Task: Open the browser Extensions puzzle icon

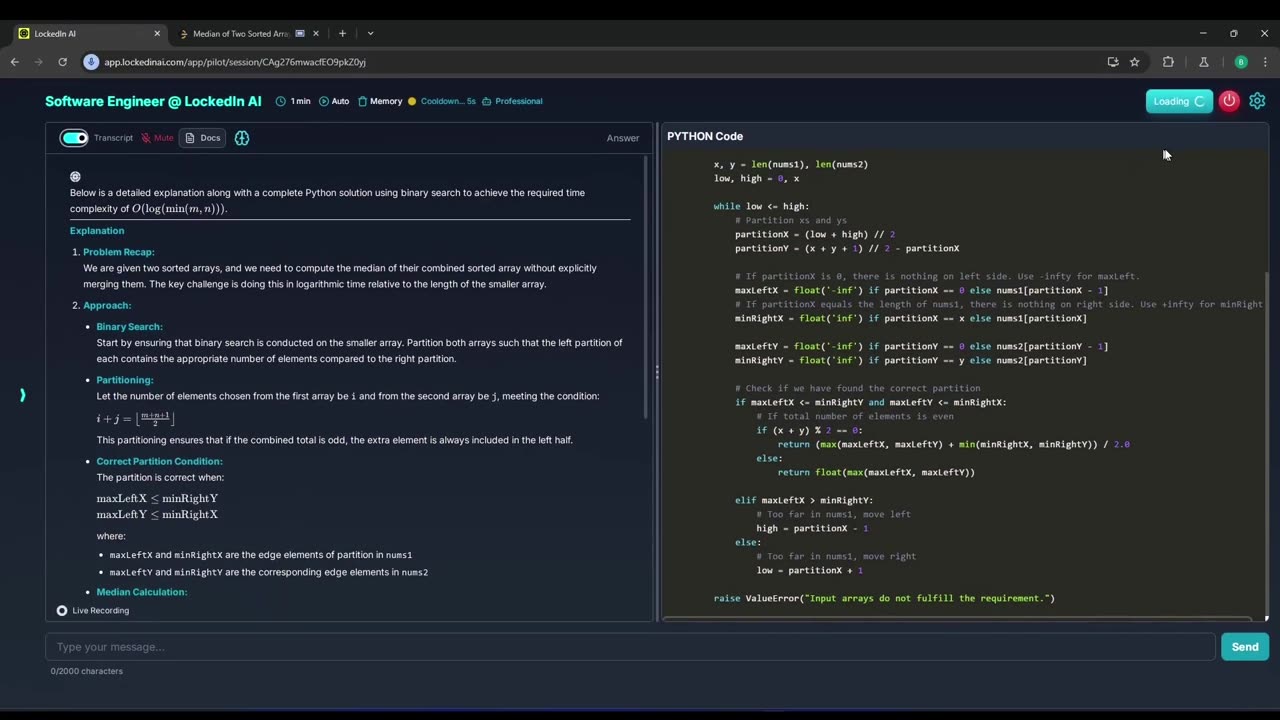Action: pyautogui.click(x=1168, y=62)
